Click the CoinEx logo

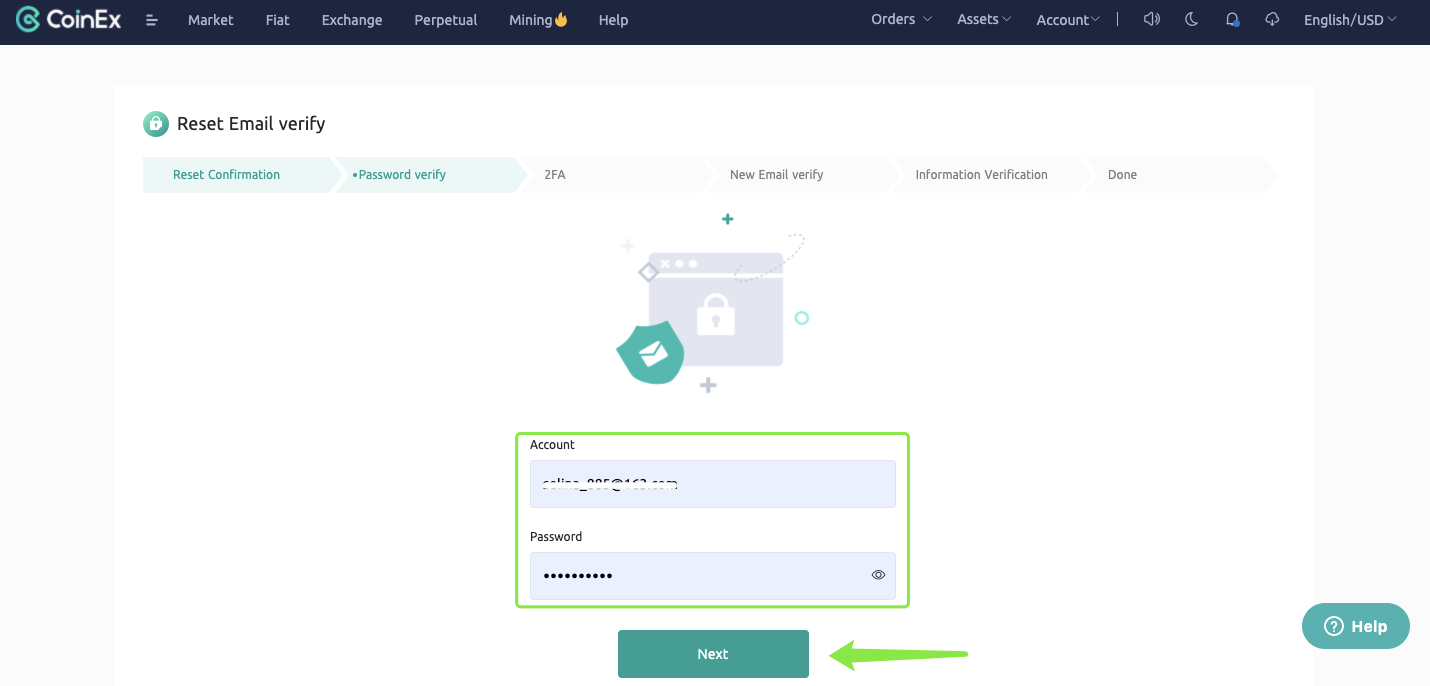click(68, 19)
